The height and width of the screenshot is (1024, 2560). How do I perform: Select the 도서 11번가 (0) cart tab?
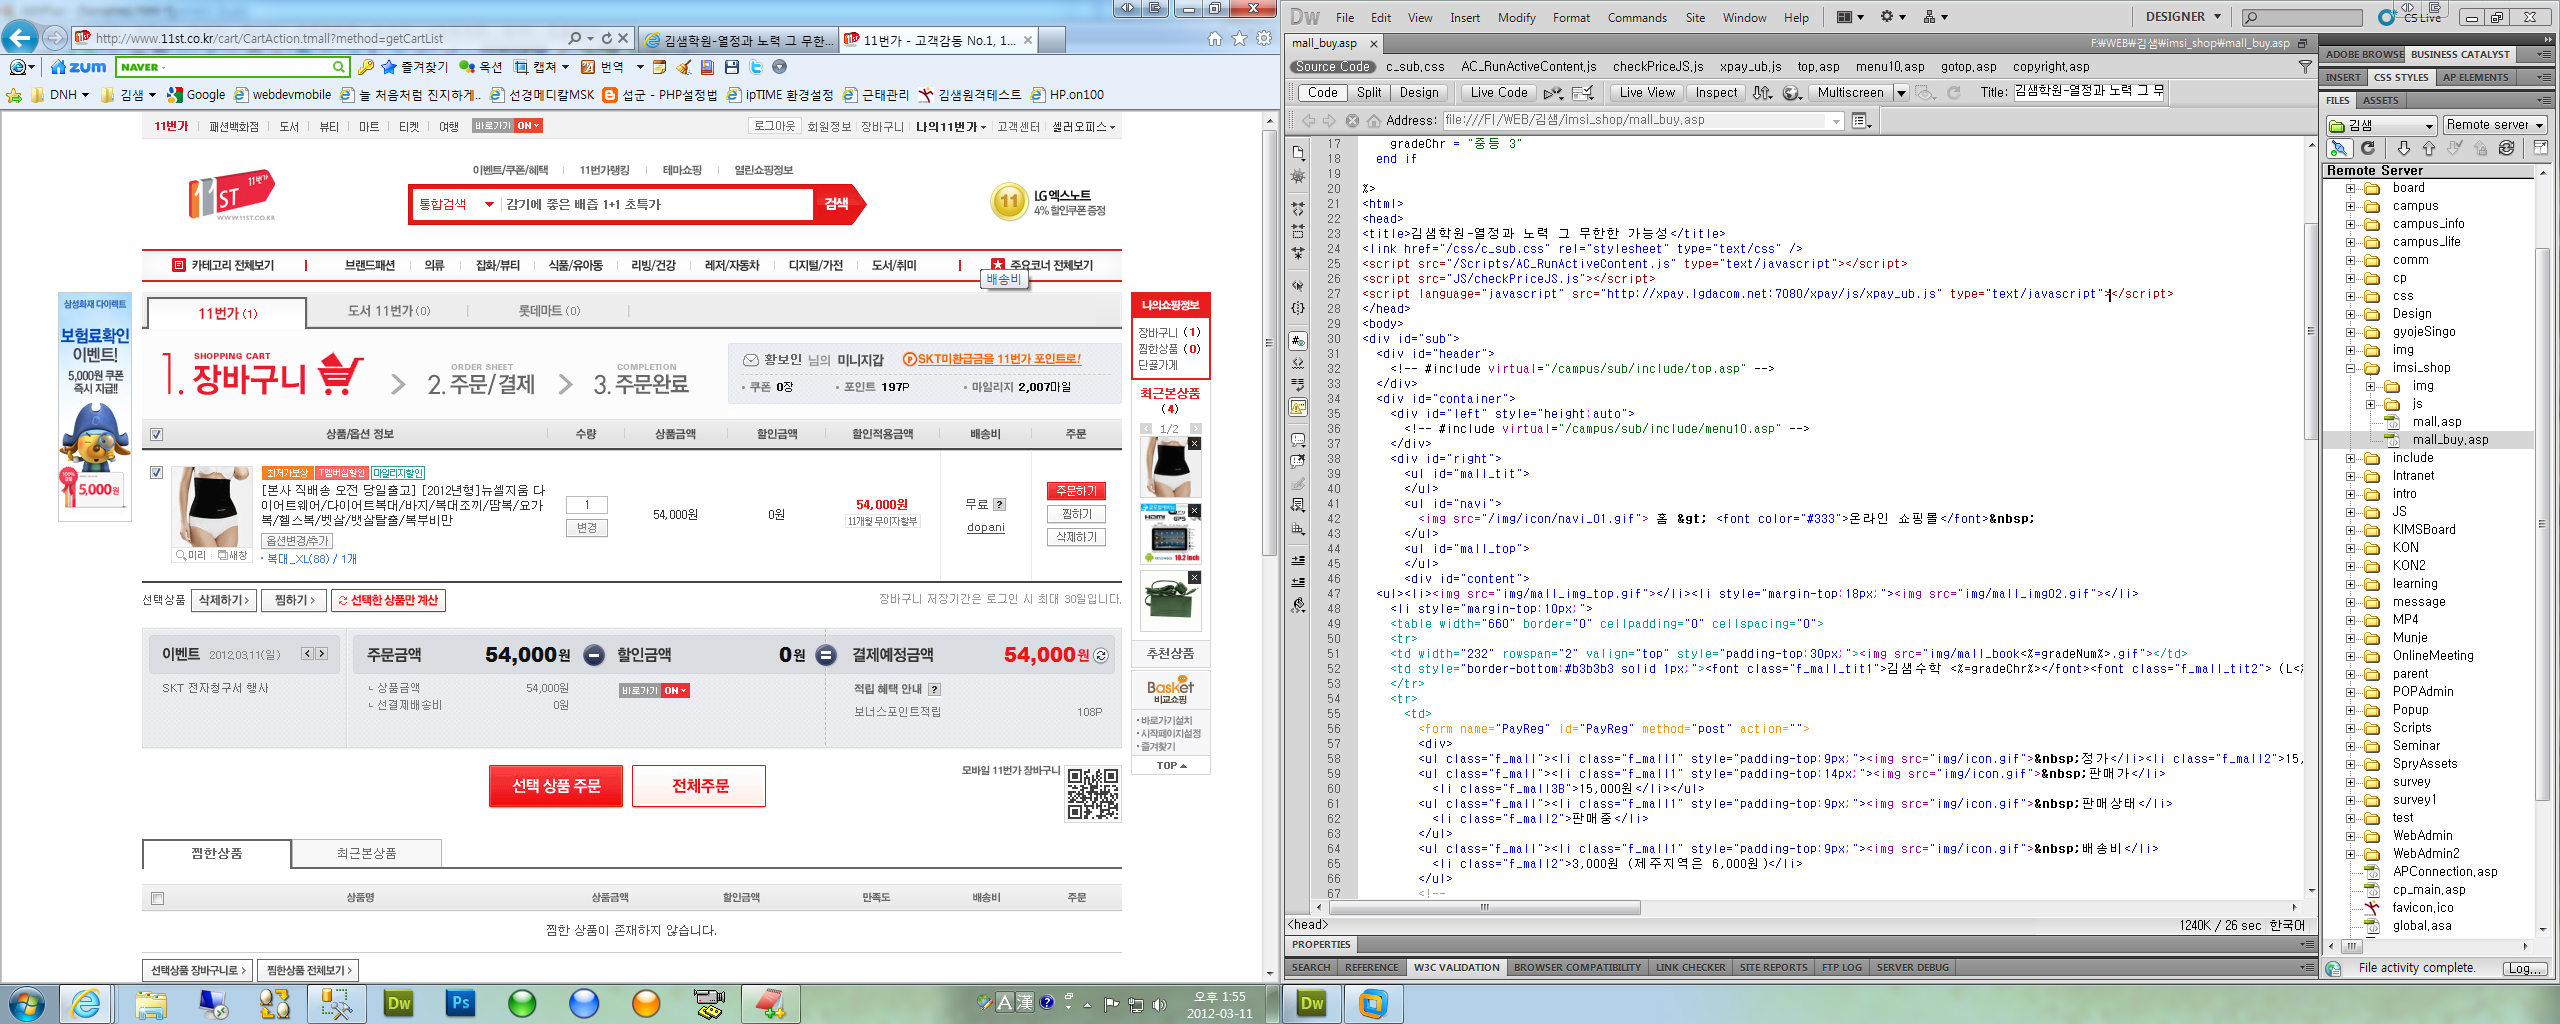click(x=389, y=311)
